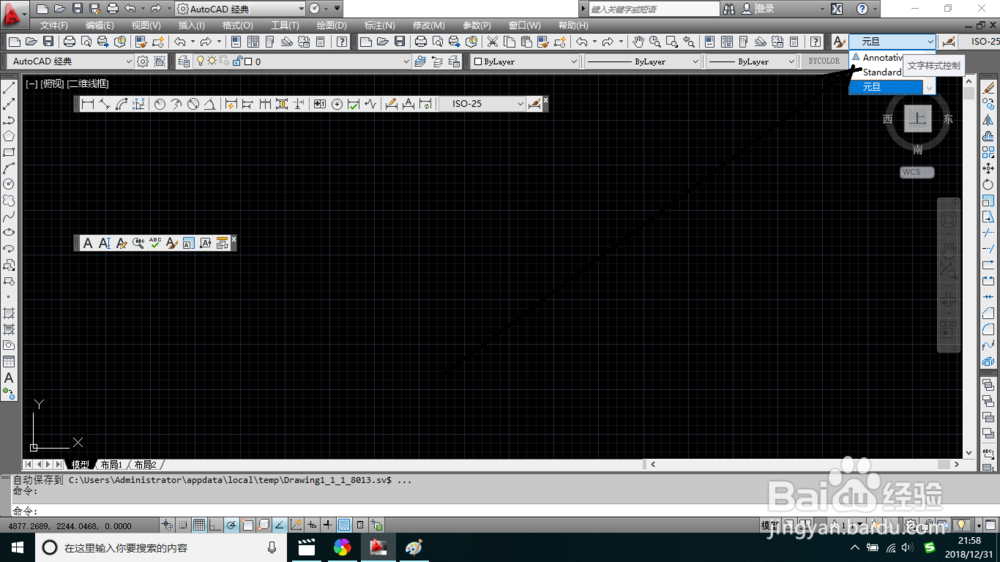Image resolution: width=1000 pixels, height=562 pixels.
Task: Toggle Snap Mode in status bar
Action: point(183,525)
